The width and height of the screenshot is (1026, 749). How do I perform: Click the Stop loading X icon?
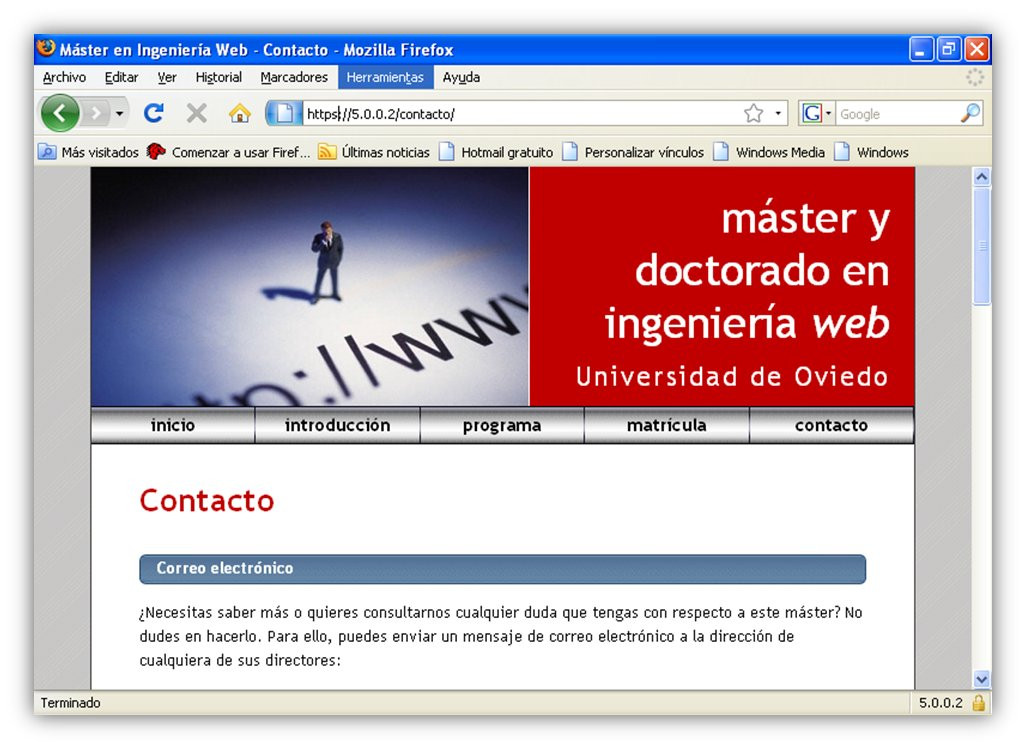[x=196, y=113]
